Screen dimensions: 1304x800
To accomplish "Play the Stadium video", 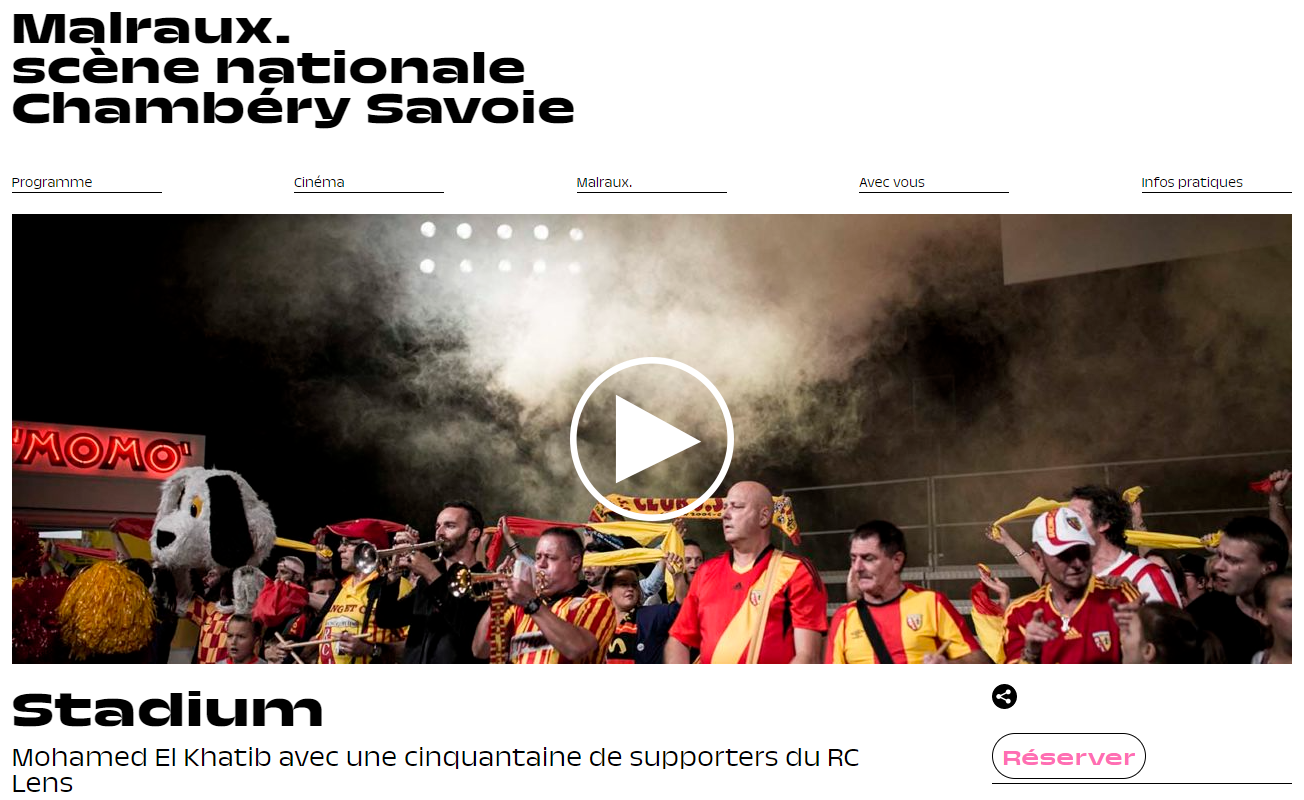I will pos(652,439).
